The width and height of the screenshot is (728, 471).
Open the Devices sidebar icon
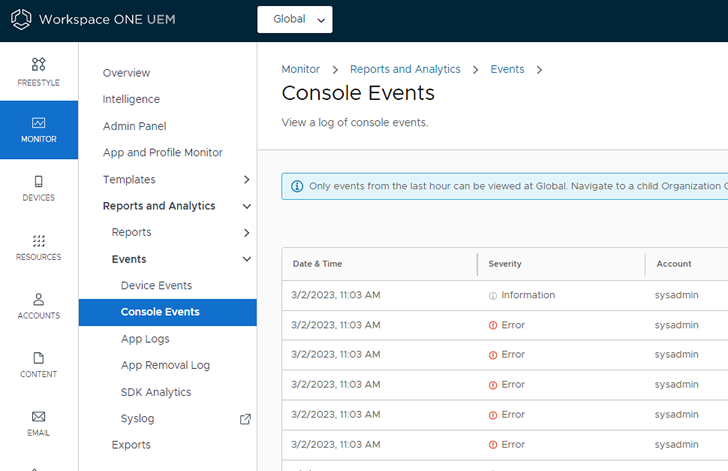pos(39,181)
